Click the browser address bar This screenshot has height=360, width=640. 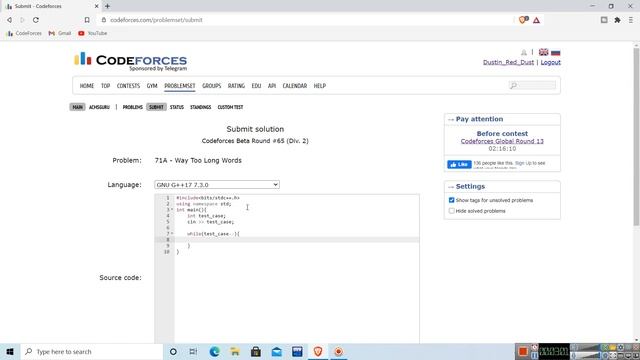[306, 20]
